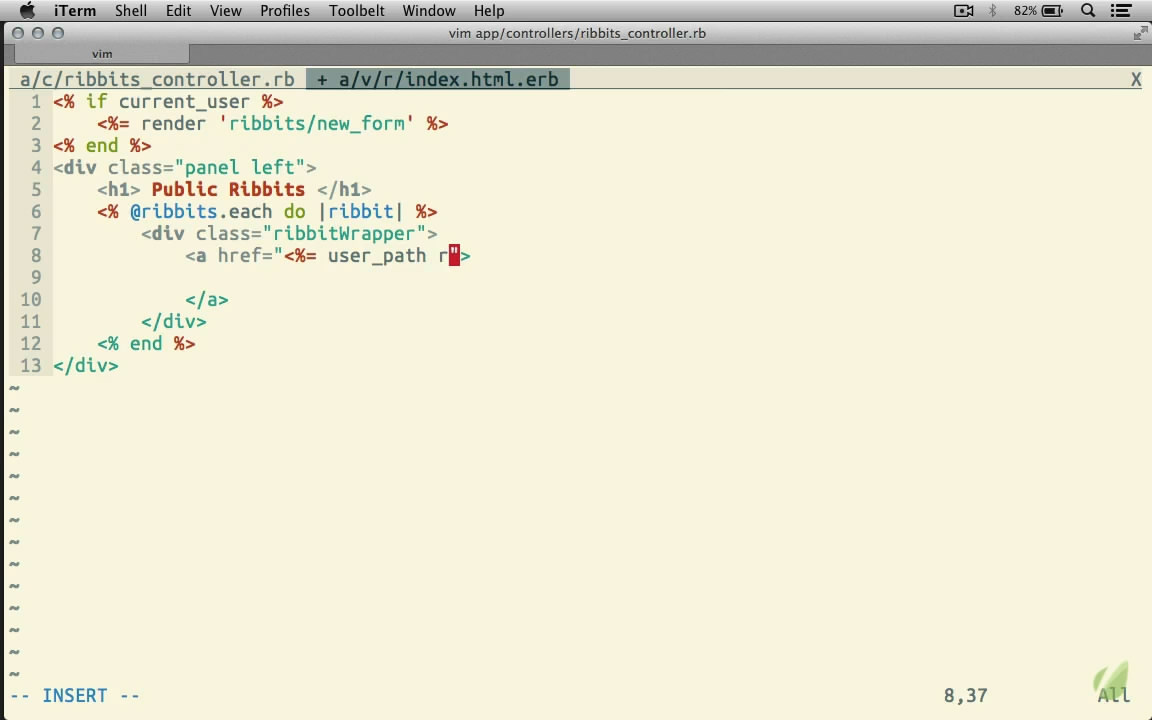Switch to a/c/ribbits_controller.rb vim tab
1152x720 pixels.
(x=157, y=79)
